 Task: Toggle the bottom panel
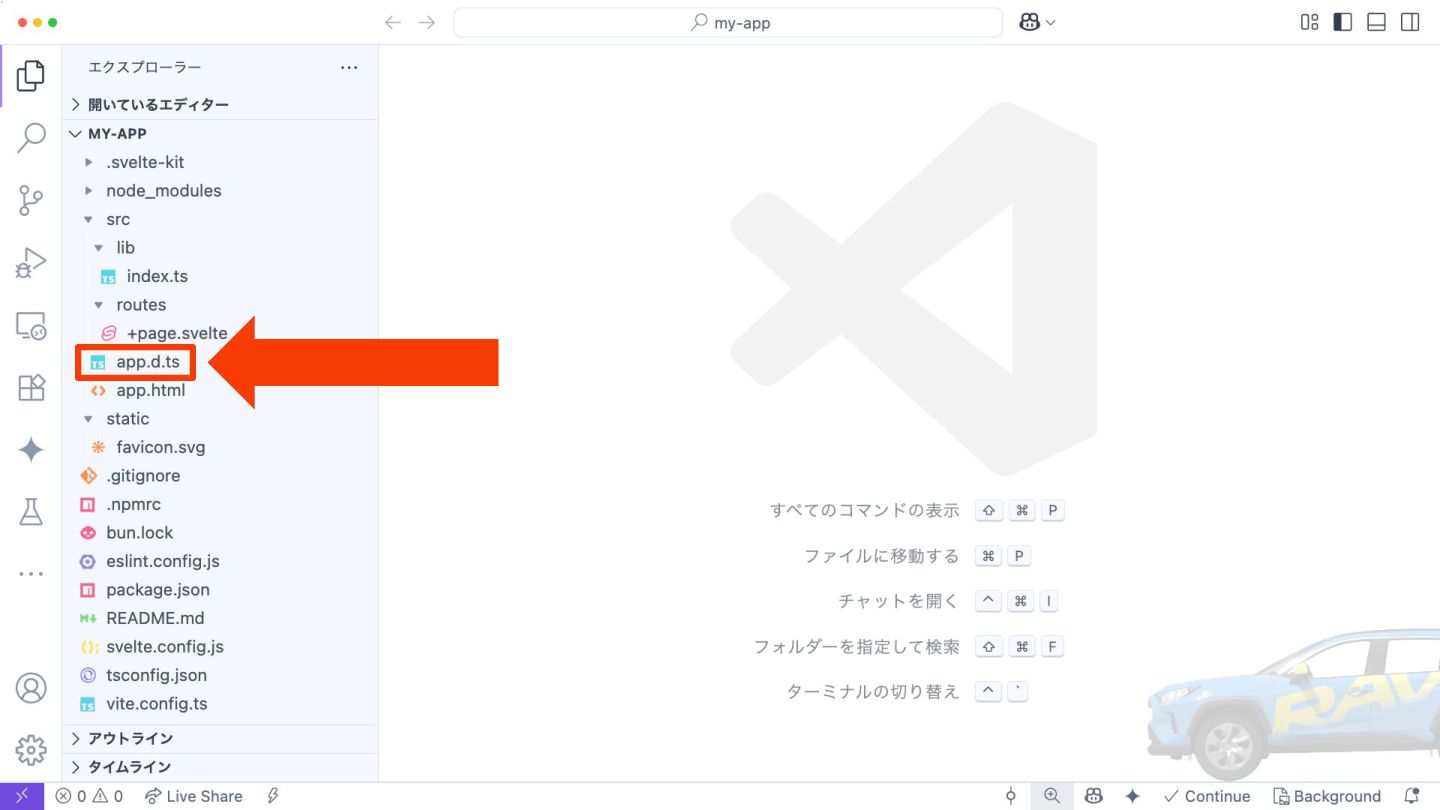click(x=1377, y=22)
